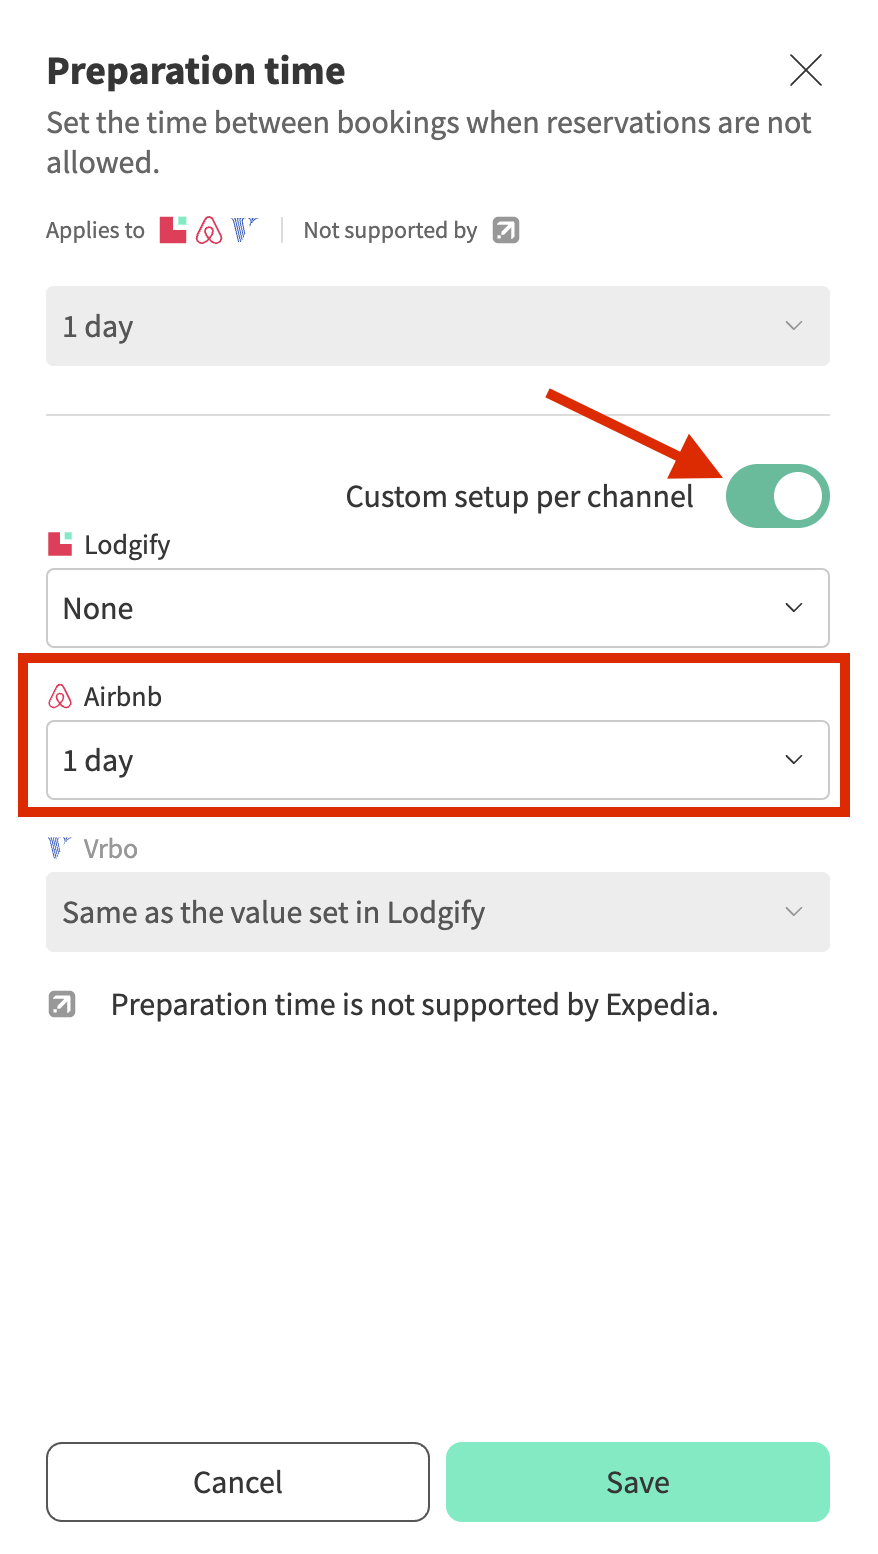The image size is (878, 1554).
Task: Click the Expedia icon beside Not supported by
Action: (x=506, y=231)
